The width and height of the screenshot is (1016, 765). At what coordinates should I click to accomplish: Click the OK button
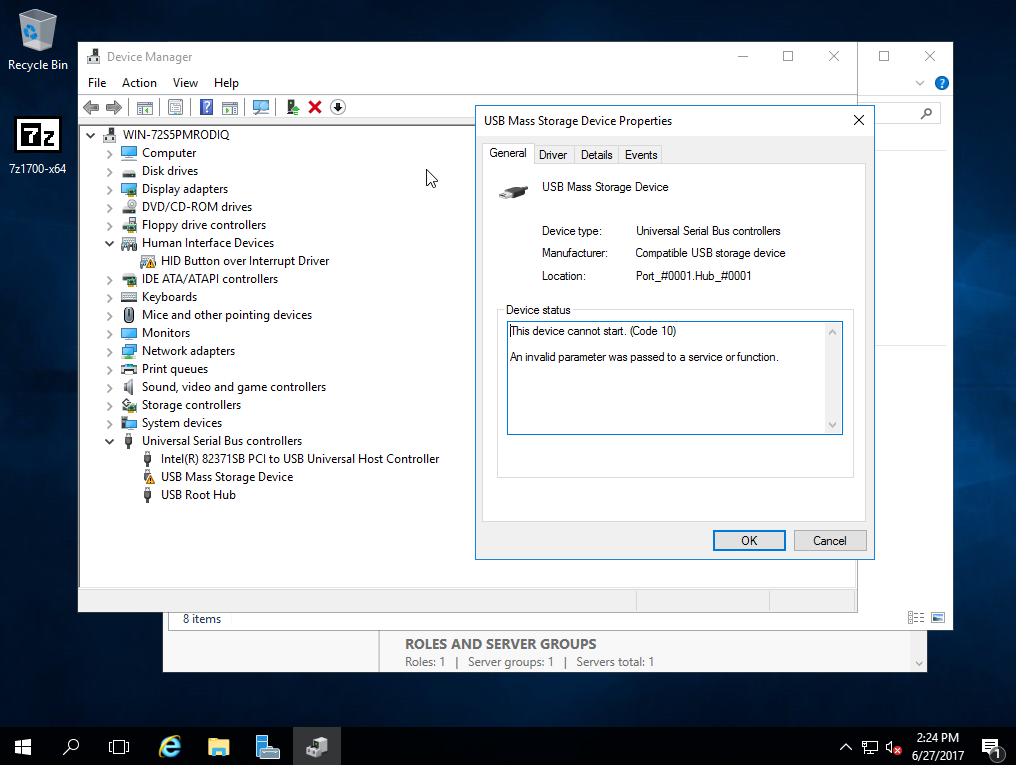(749, 541)
